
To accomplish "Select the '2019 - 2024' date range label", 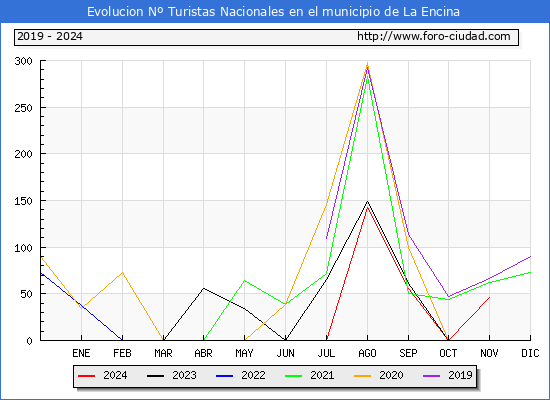I will click(x=50, y=36).
